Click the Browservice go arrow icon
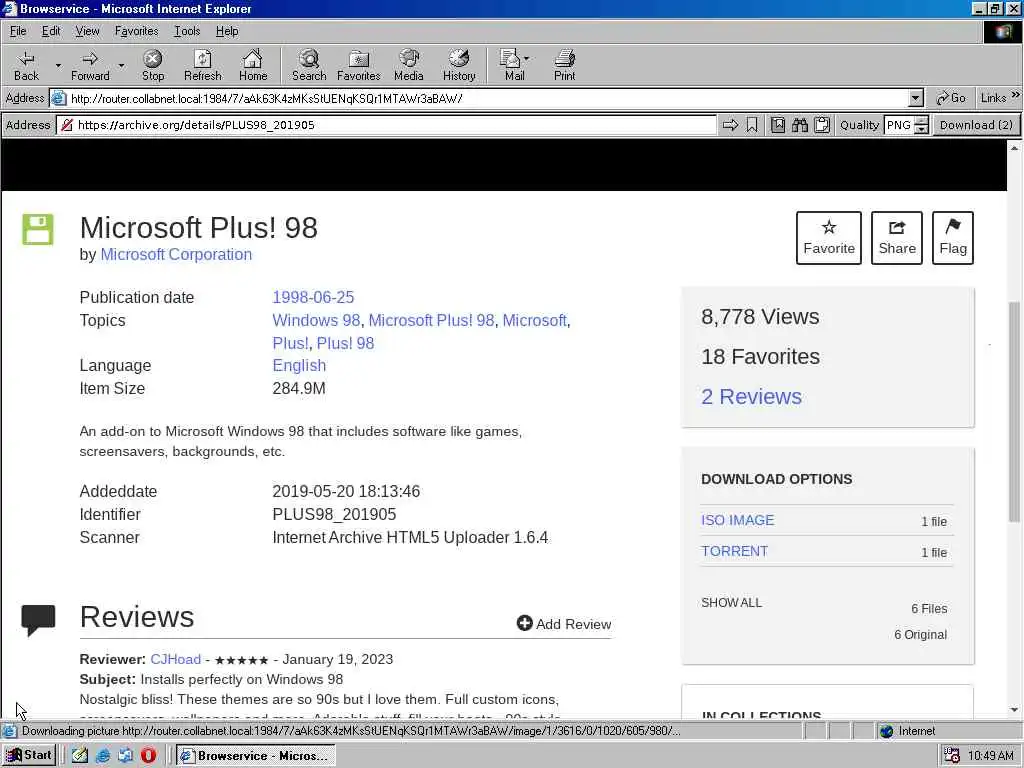This screenshot has height=768, width=1024. (730, 125)
